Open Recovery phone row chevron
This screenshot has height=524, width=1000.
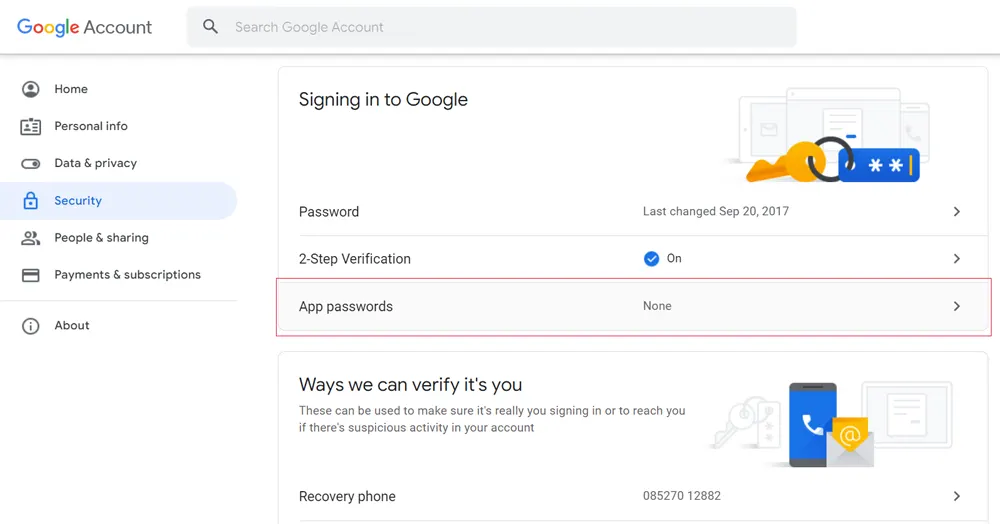point(956,496)
